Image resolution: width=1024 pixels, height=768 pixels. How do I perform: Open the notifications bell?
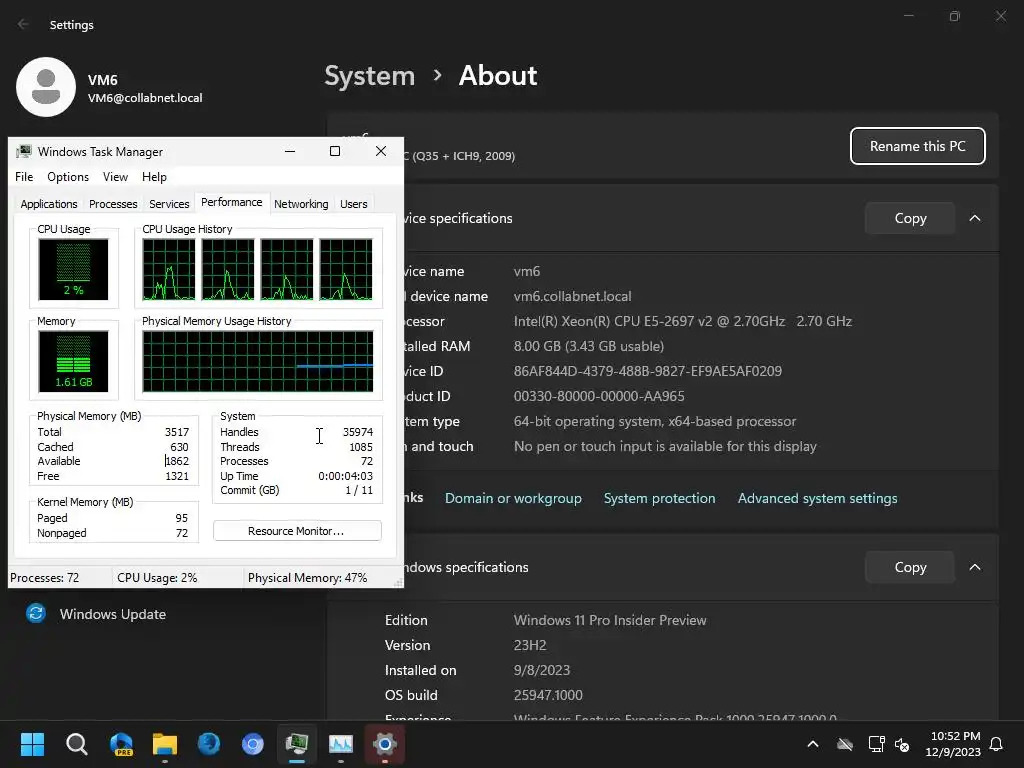(997, 744)
